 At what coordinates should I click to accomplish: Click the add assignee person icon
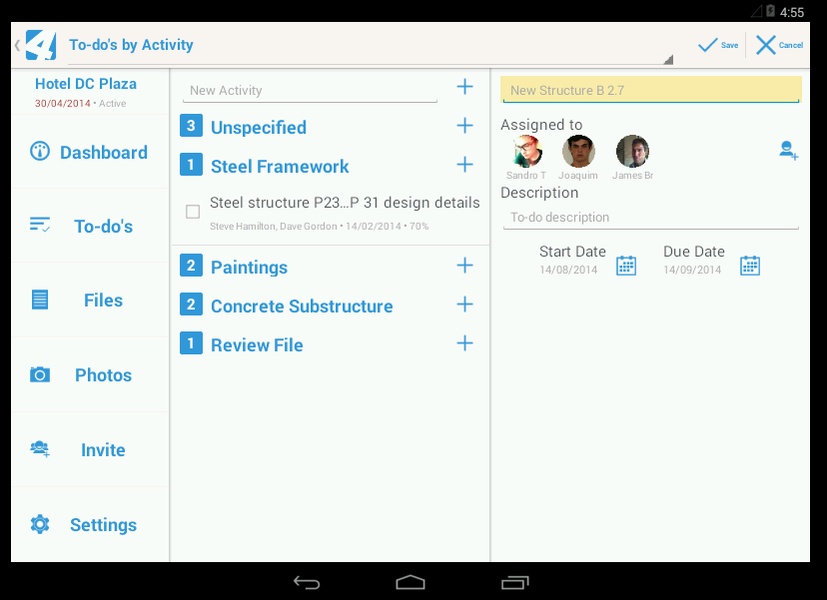coord(788,150)
